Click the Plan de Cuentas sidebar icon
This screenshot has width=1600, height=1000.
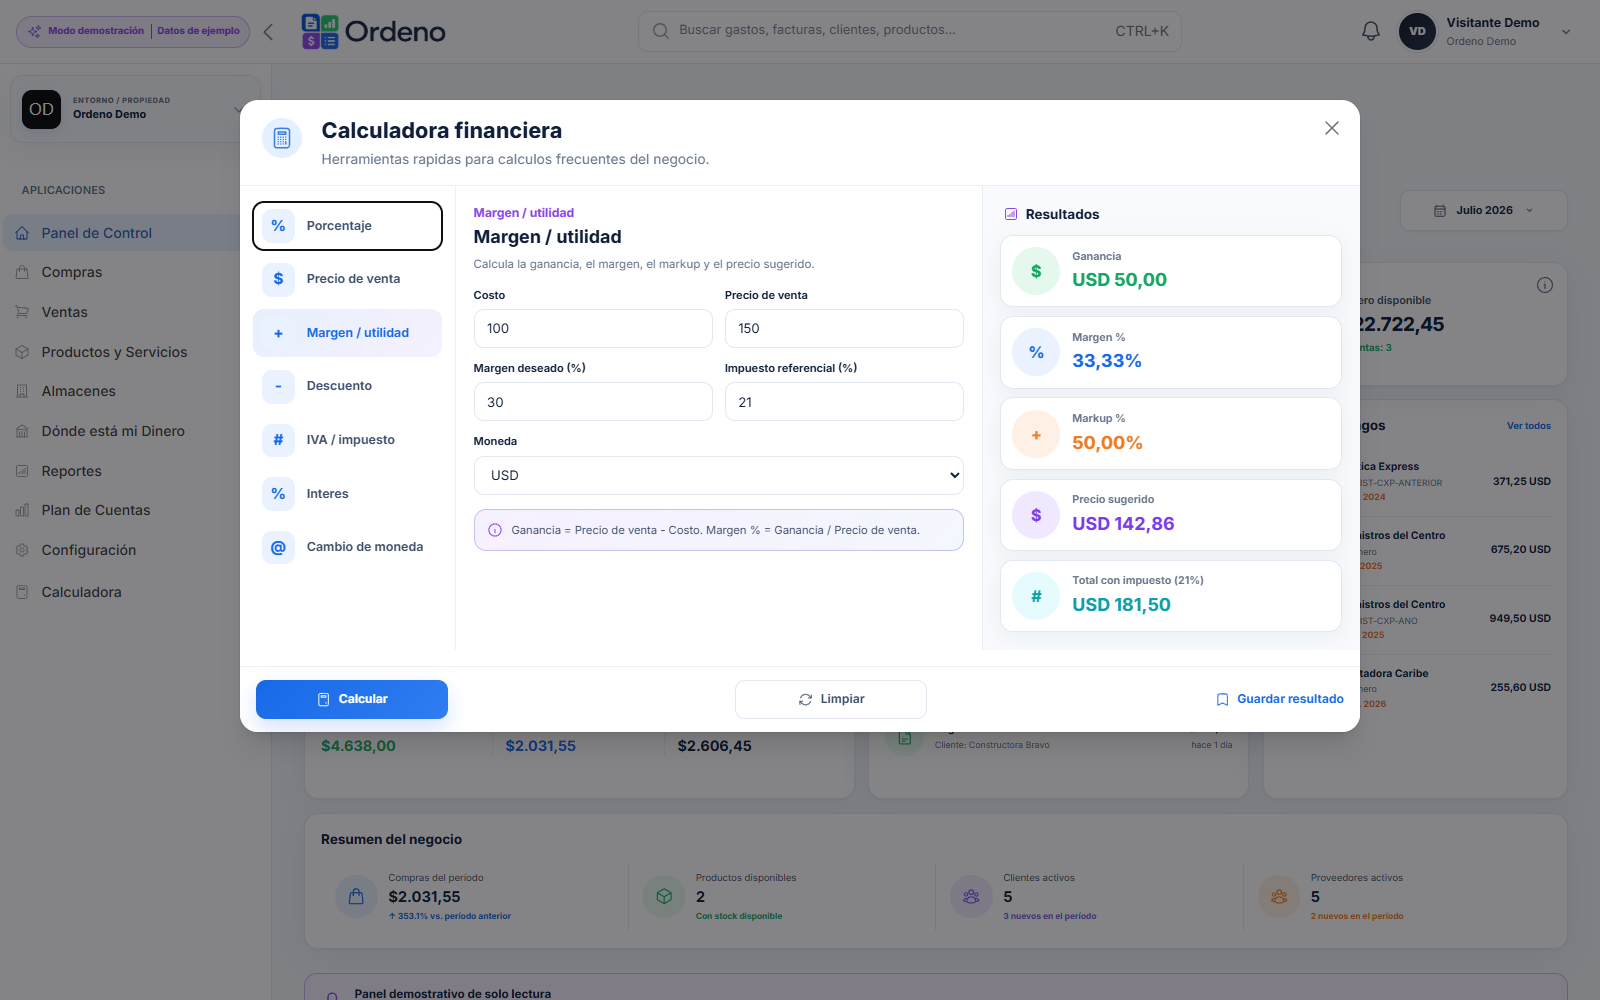[x=22, y=510]
